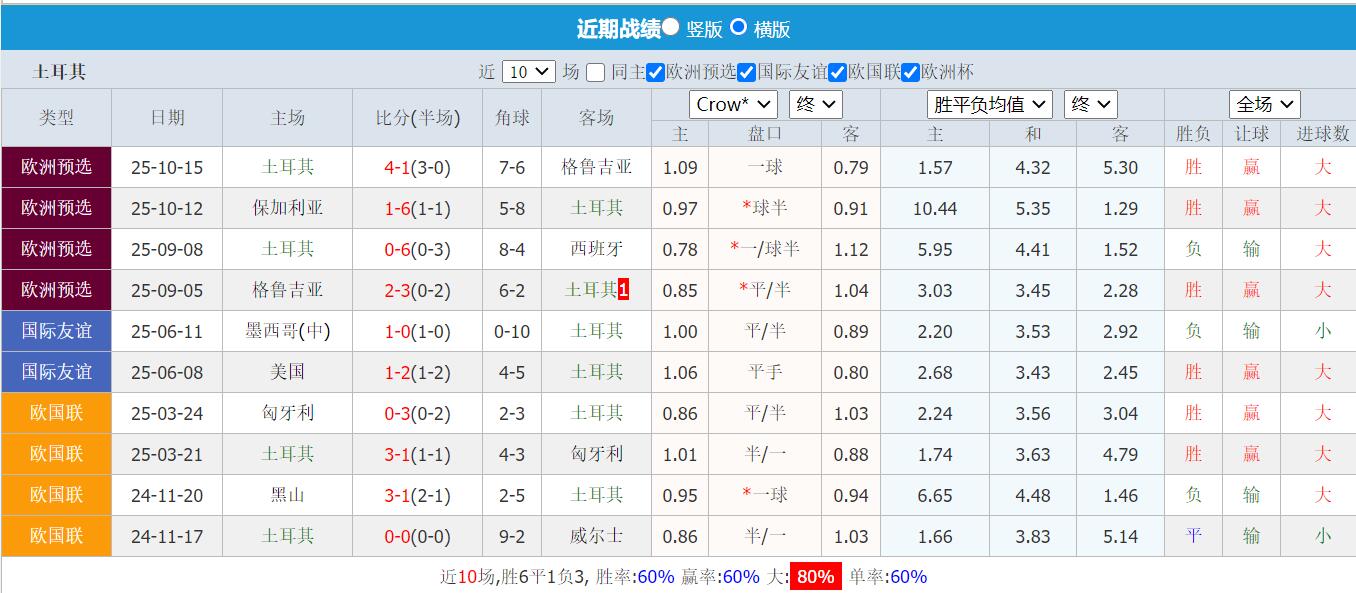Image resolution: width=1356 pixels, height=593 pixels.
Task: Enable the 同主 checkbox
Action: 594,71
